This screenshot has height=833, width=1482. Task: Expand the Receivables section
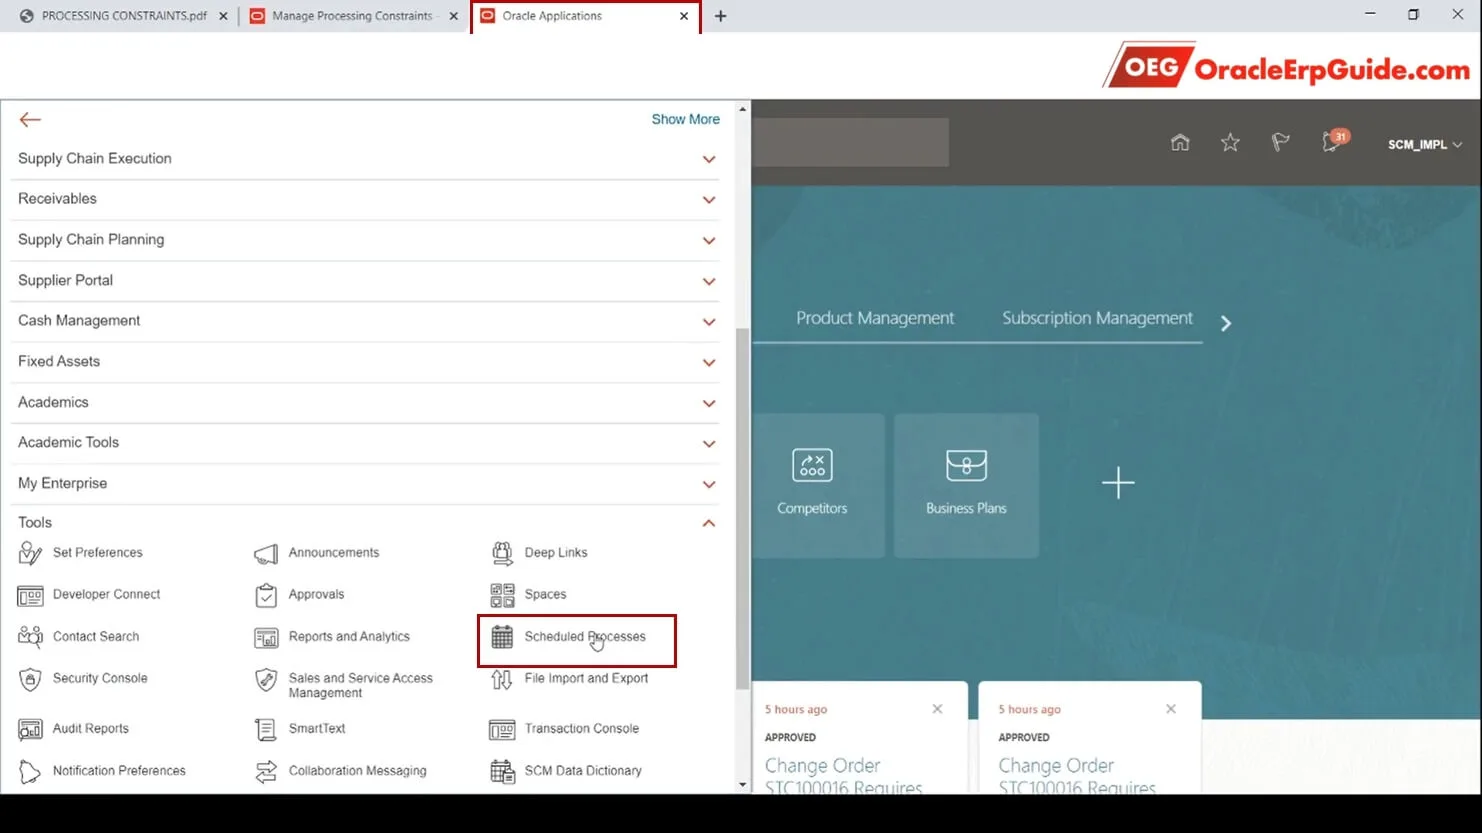(x=709, y=200)
